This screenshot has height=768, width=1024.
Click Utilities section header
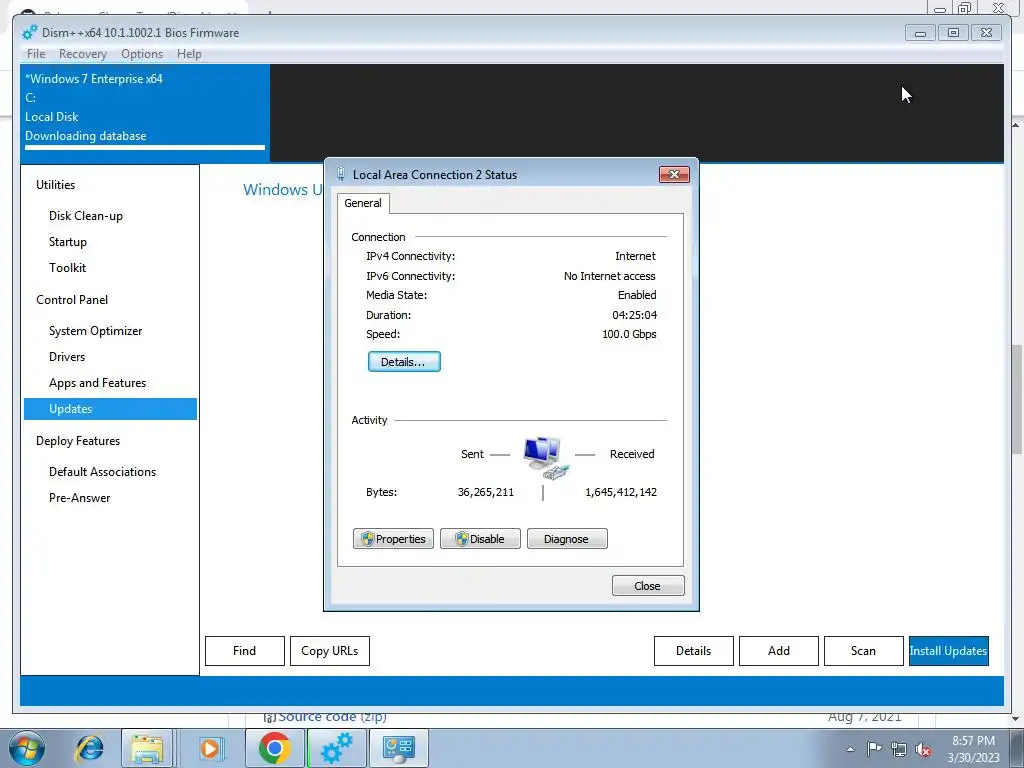click(x=56, y=185)
